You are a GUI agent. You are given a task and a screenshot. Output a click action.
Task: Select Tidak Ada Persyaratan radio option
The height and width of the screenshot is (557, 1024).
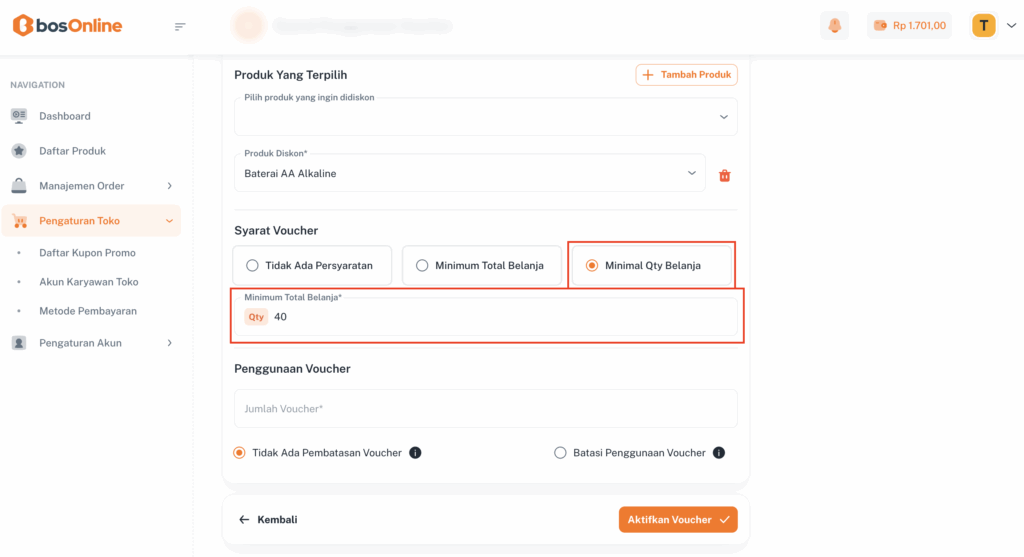(x=252, y=266)
